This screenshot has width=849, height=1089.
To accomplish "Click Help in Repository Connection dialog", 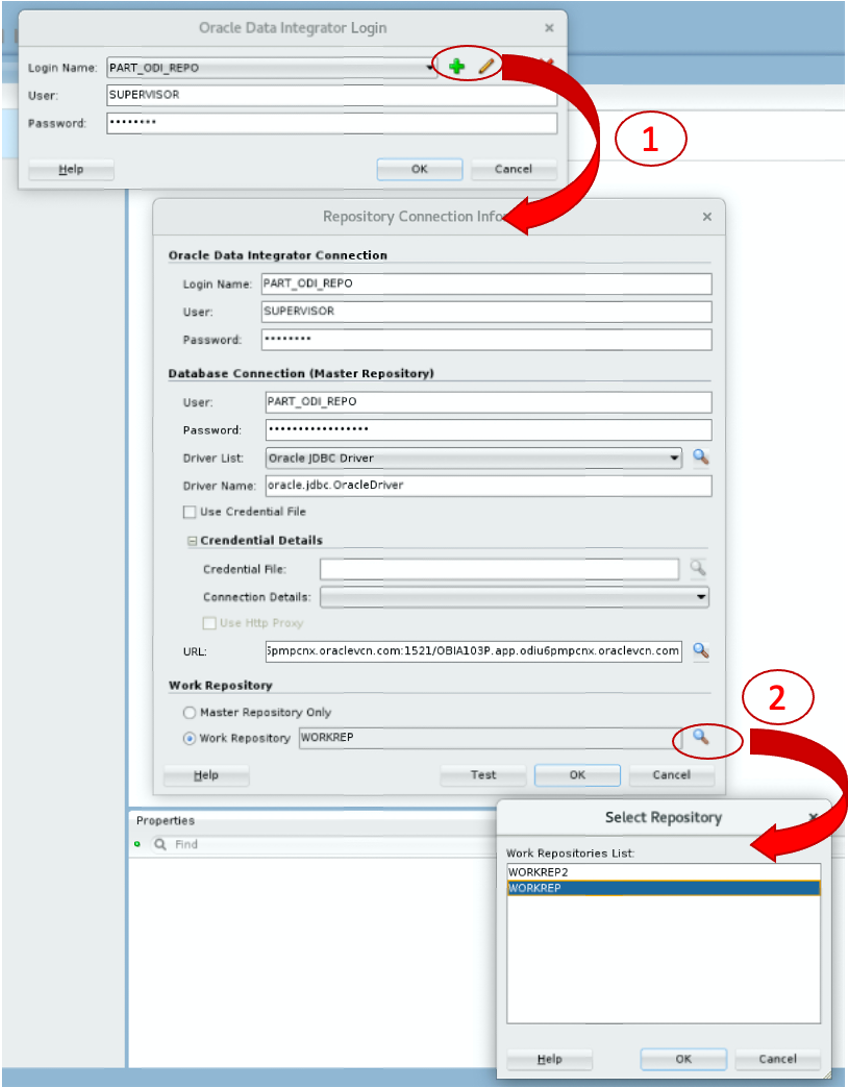I will 206,775.
